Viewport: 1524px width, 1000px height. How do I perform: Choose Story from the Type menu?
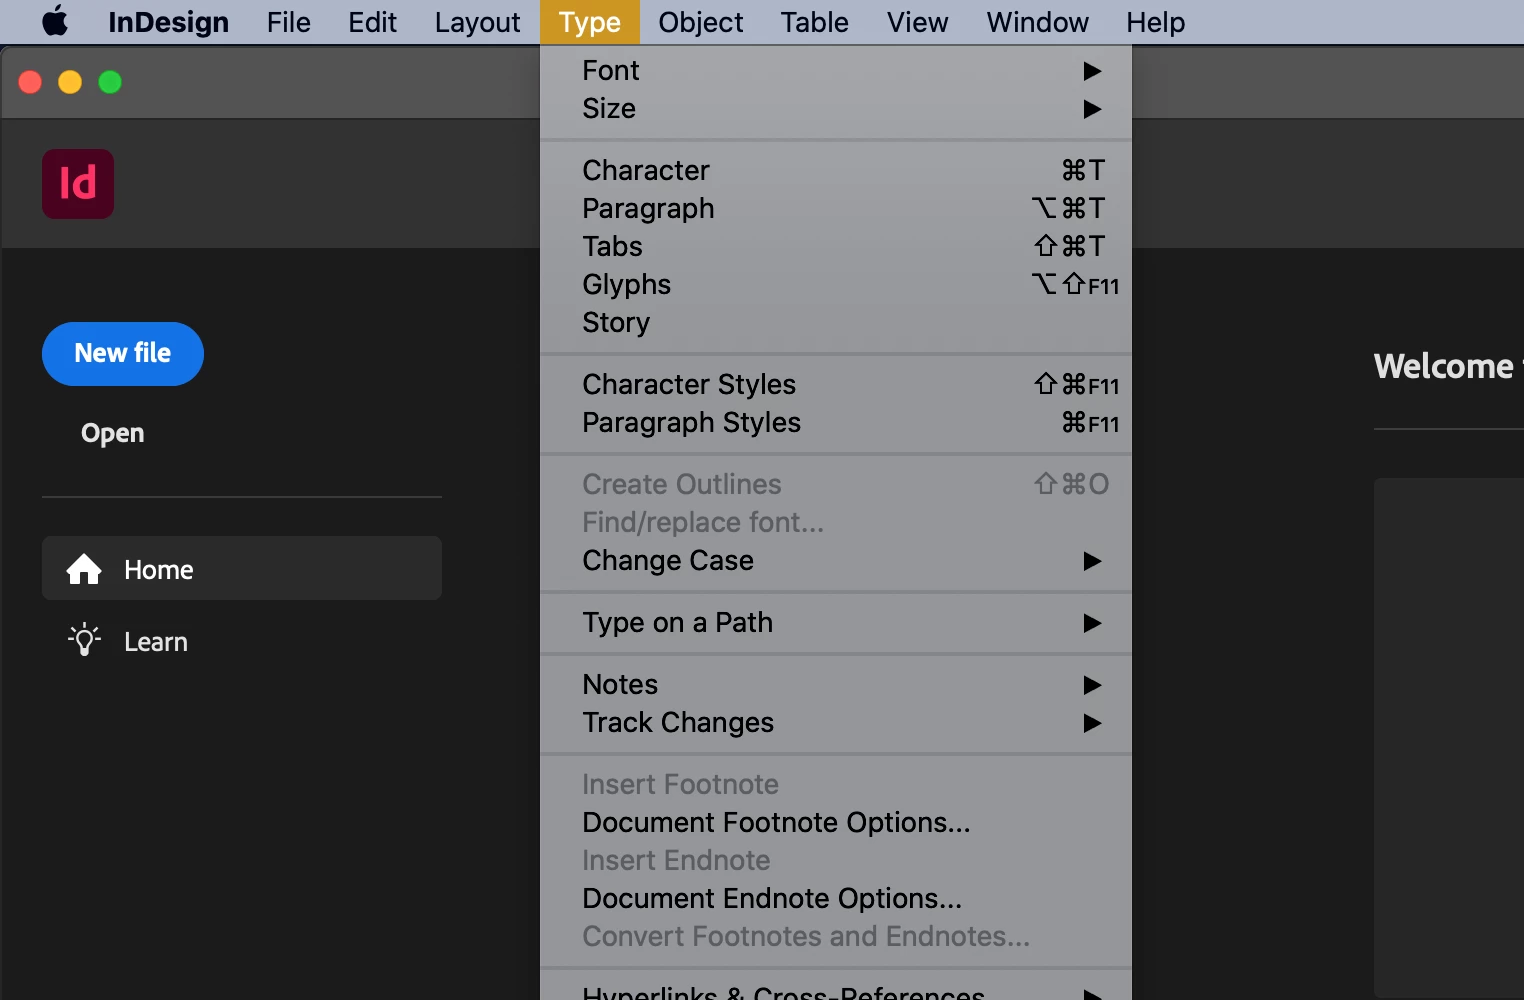click(836, 323)
